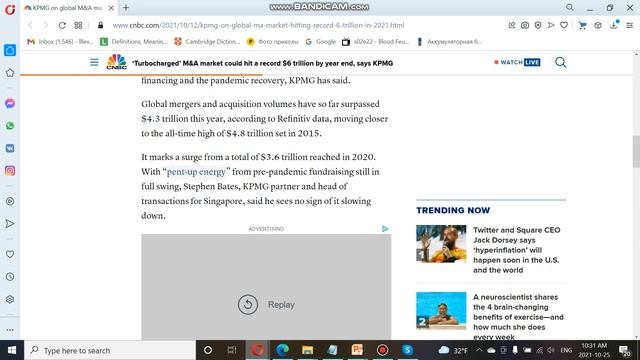Open the Jack Dorsey hyperinflation trending story
The image size is (640, 360).
[x=516, y=250]
